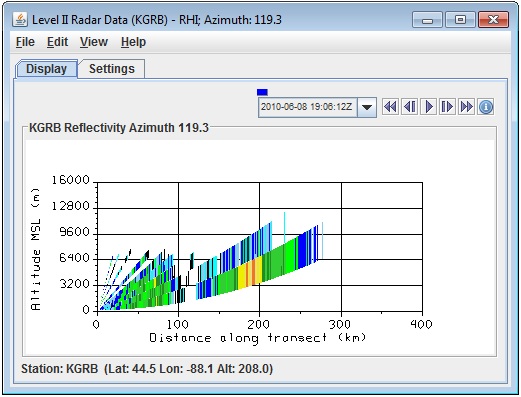
Task: Open the File menu
Action: coord(25,42)
